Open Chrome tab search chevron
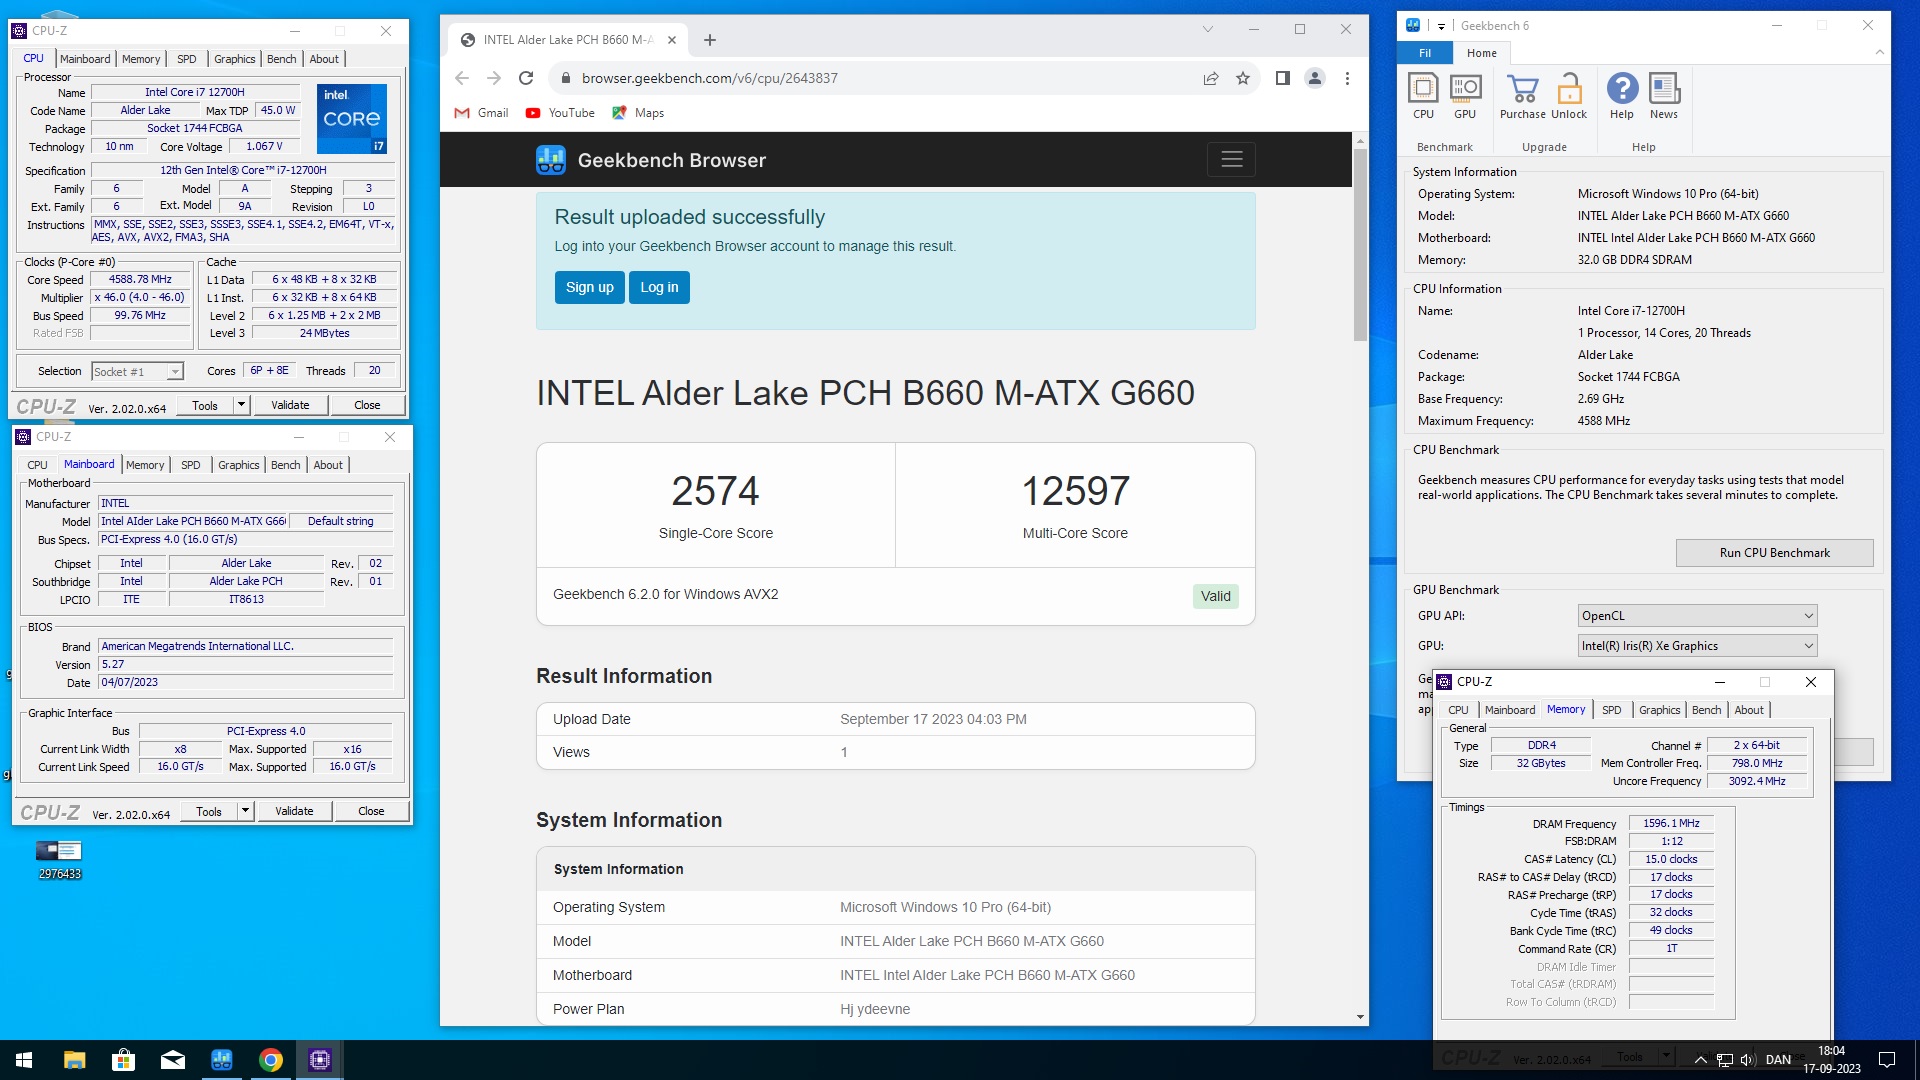 tap(1208, 29)
